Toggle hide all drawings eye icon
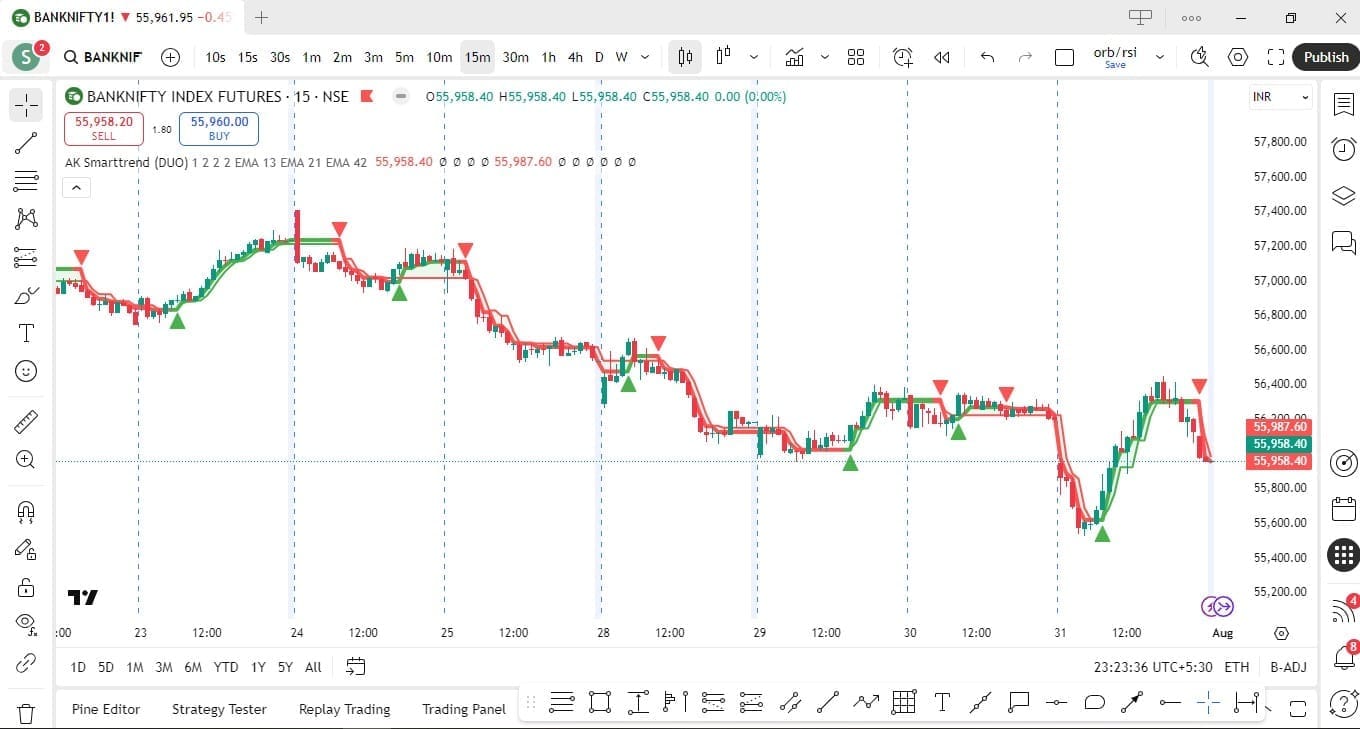The image size is (1360, 729). click(x=26, y=624)
